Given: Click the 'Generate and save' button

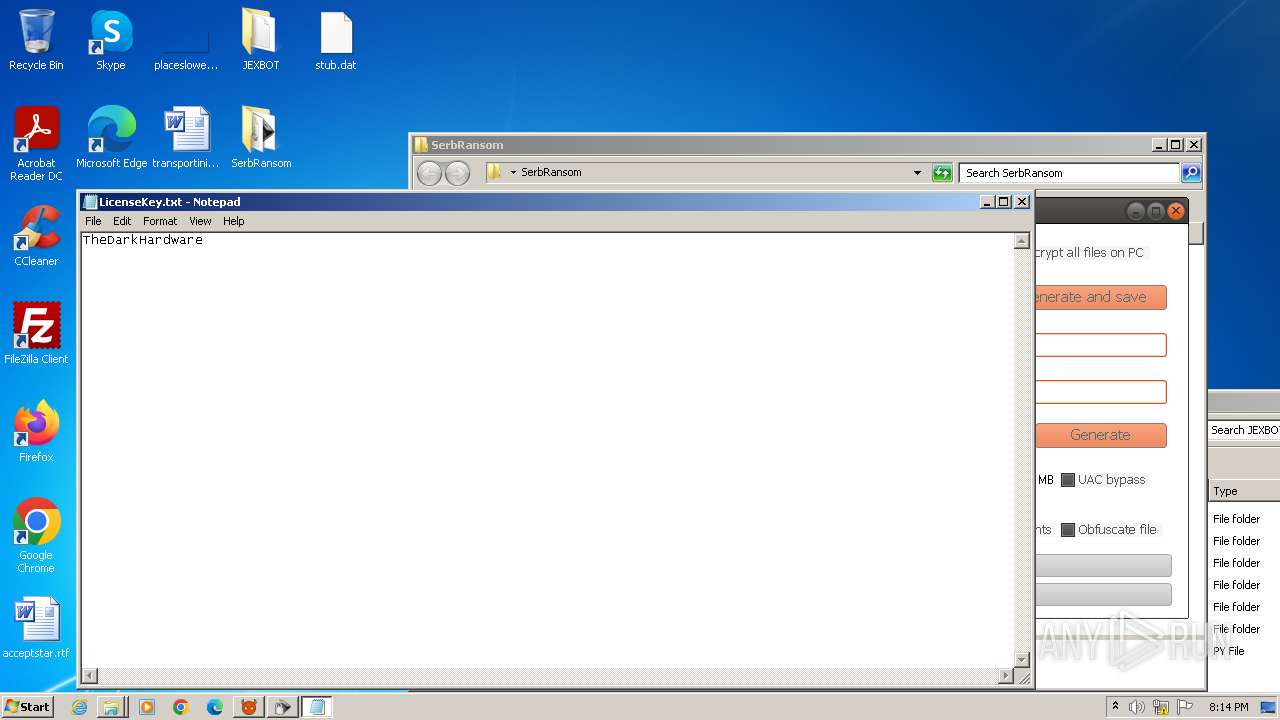Looking at the screenshot, I should 1100,297.
